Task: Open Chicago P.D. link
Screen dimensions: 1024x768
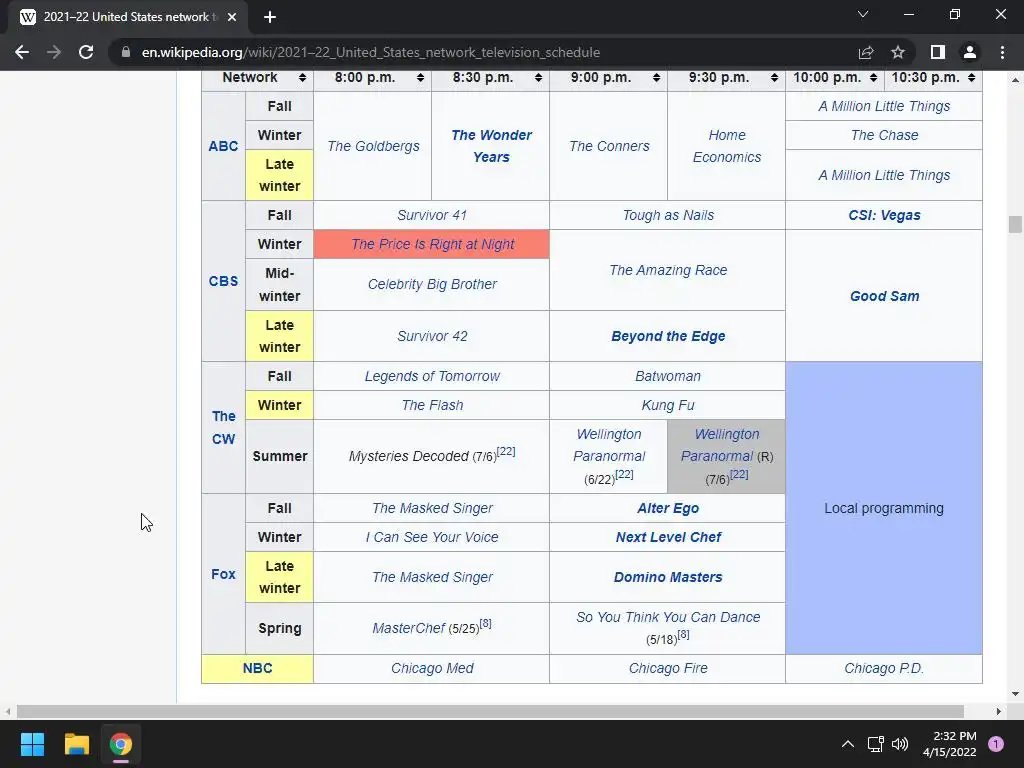Action: tap(884, 669)
